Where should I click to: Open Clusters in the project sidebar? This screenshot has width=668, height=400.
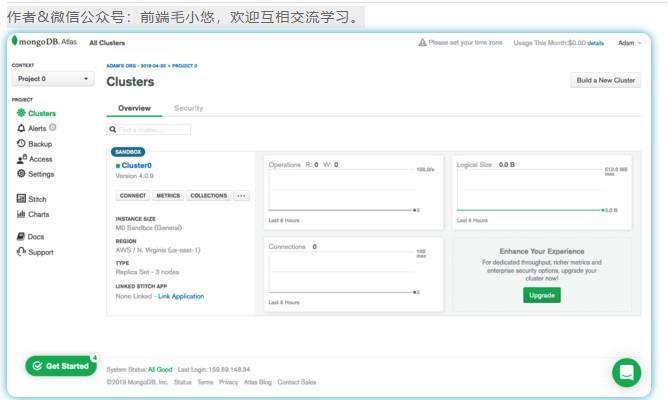coord(36,113)
